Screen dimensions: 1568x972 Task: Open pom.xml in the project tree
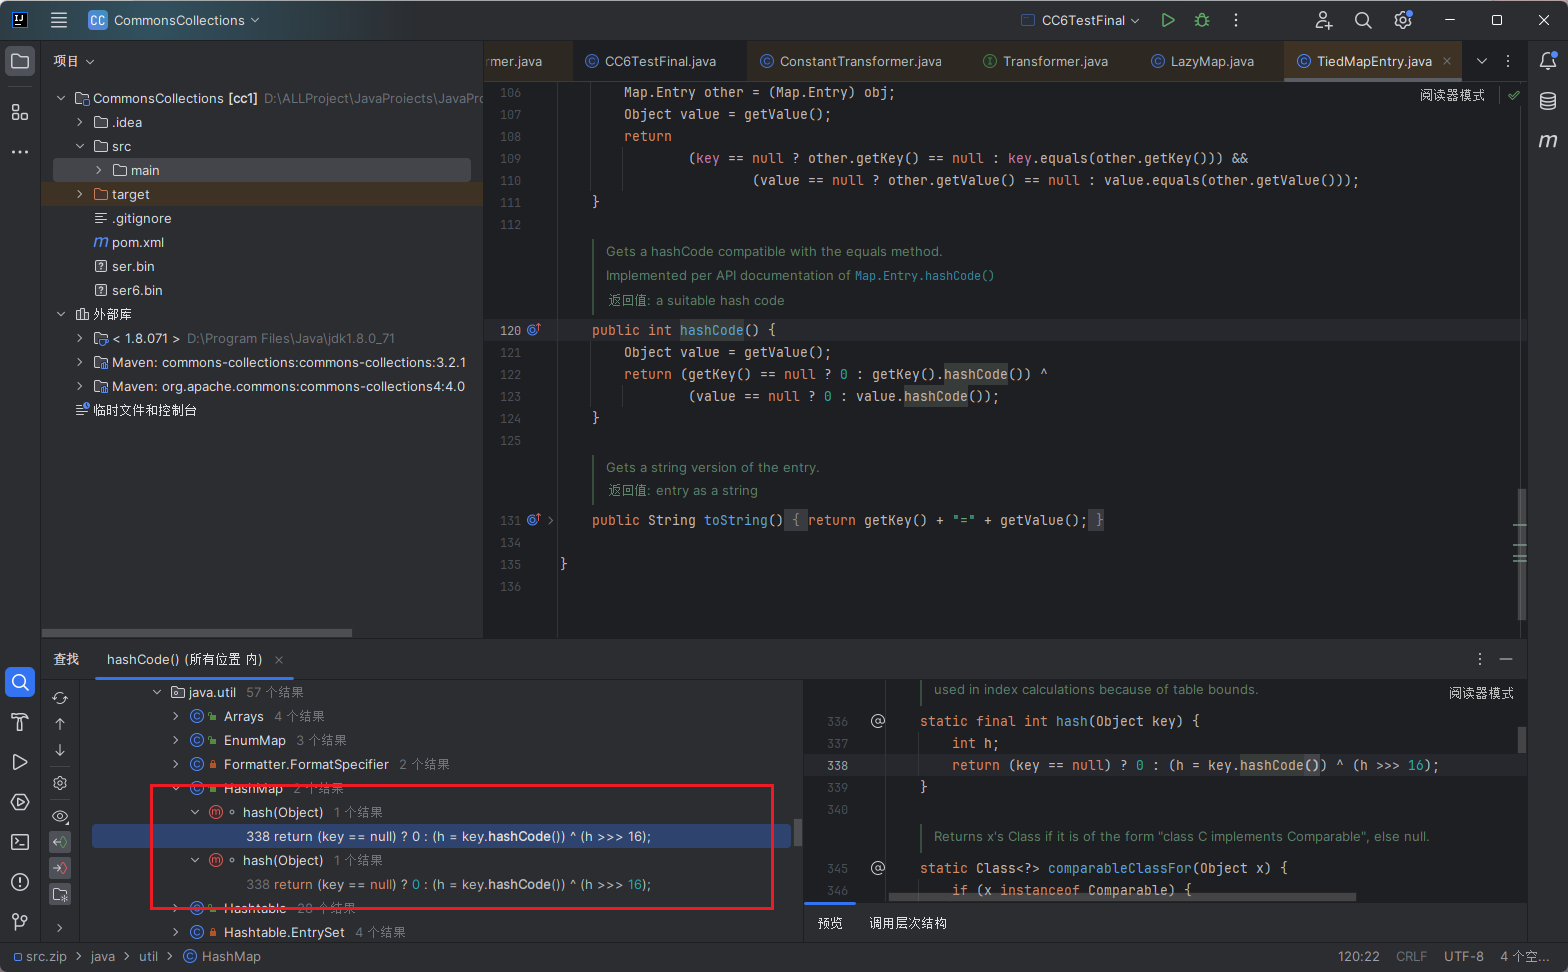(137, 242)
